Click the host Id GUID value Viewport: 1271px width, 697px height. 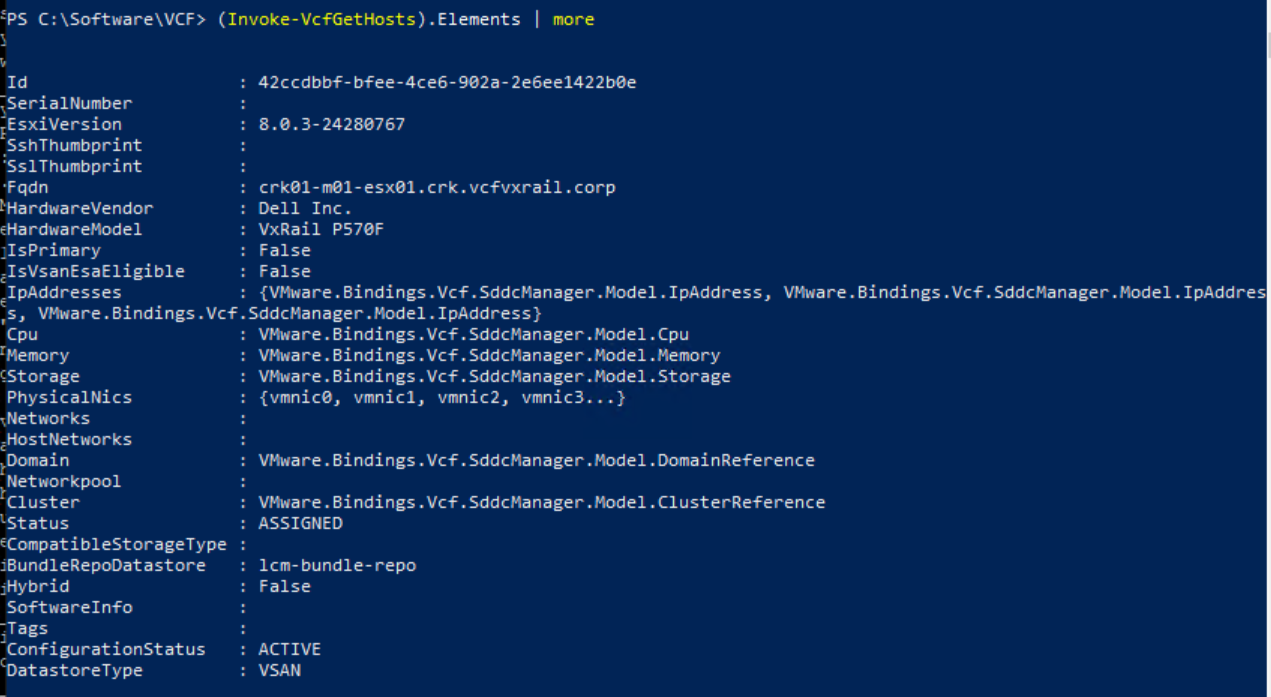447,82
